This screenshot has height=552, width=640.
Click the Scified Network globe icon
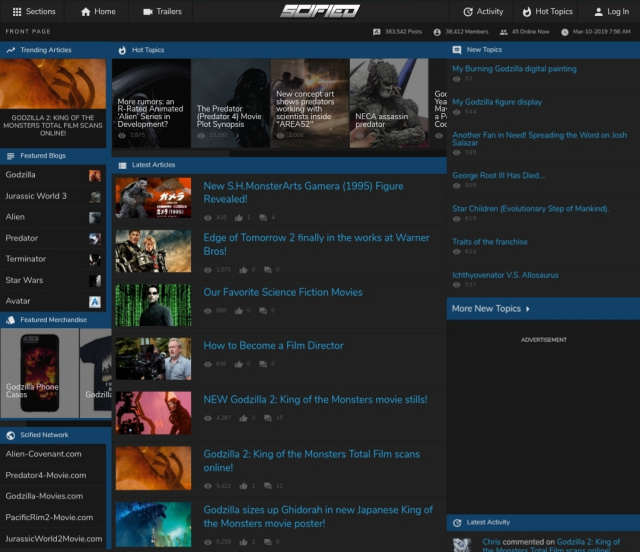tap(11, 435)
